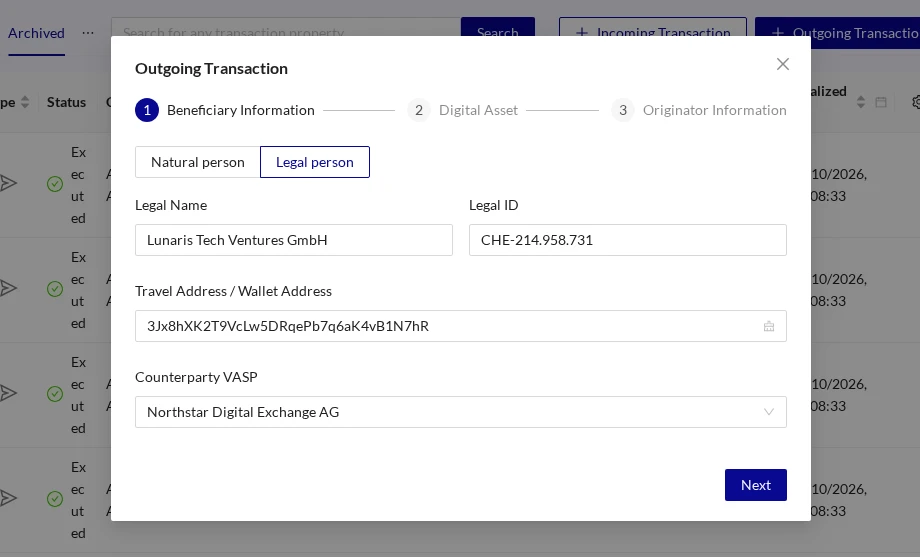Screen dimensions: 920x557
Task: Click the Outgoing Transaction button in header
Action: pyautogui.click(x=837, y=32)
